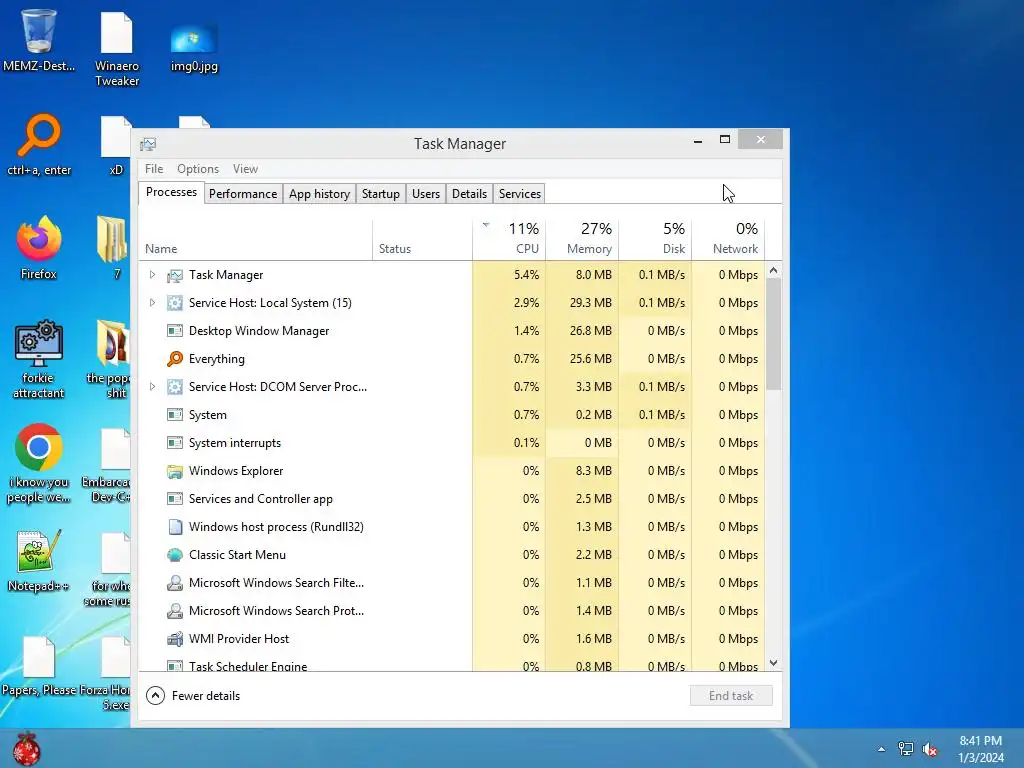
Task: Select the forkie attractant desktop icon
Action: [39, 343]
